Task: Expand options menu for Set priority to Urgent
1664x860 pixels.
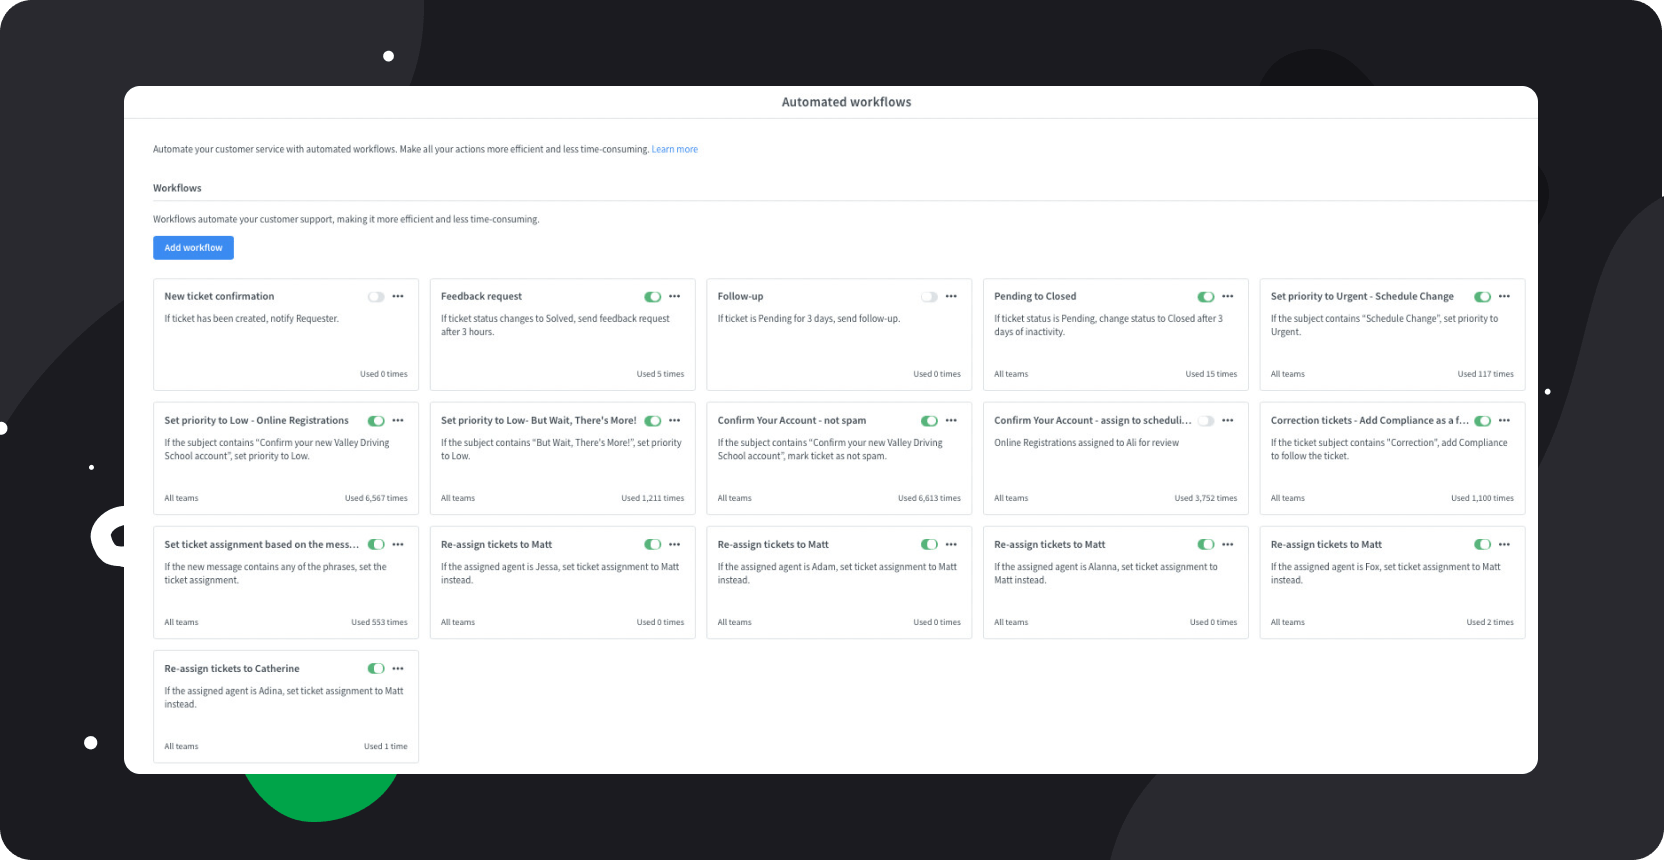Action: [1504, 296]
